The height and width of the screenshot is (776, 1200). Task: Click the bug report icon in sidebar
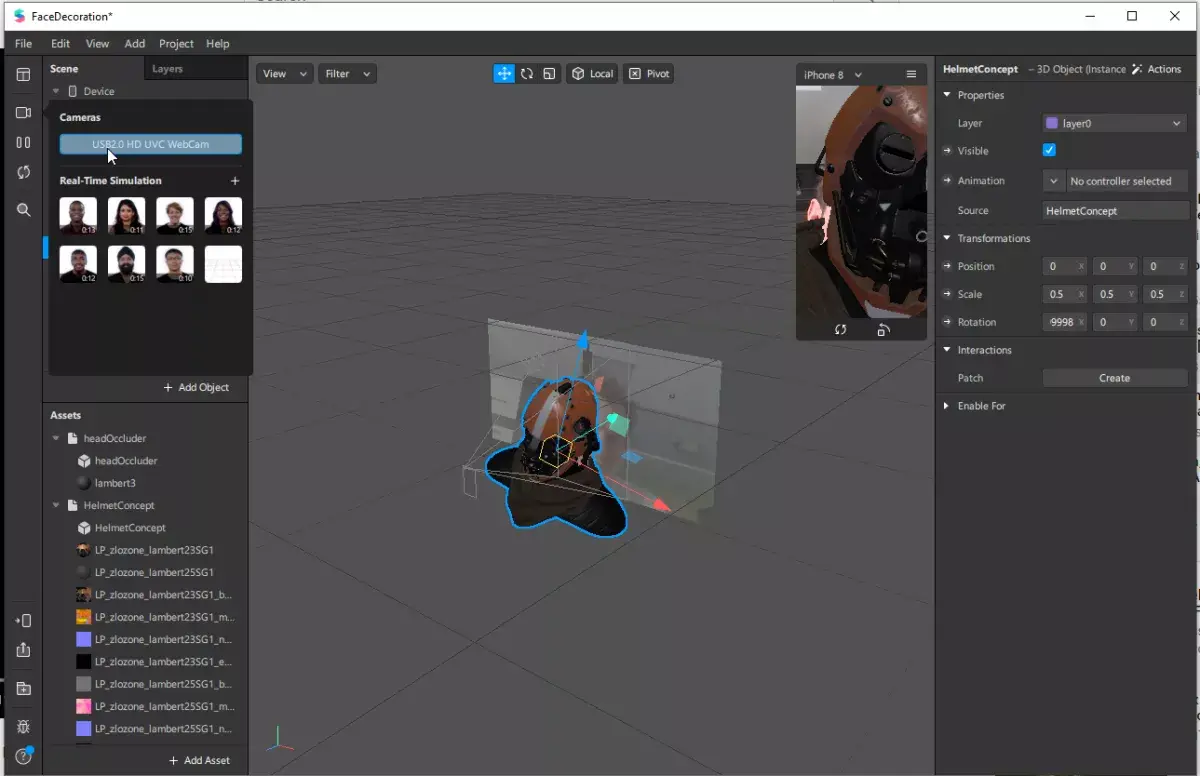[23, 727]
